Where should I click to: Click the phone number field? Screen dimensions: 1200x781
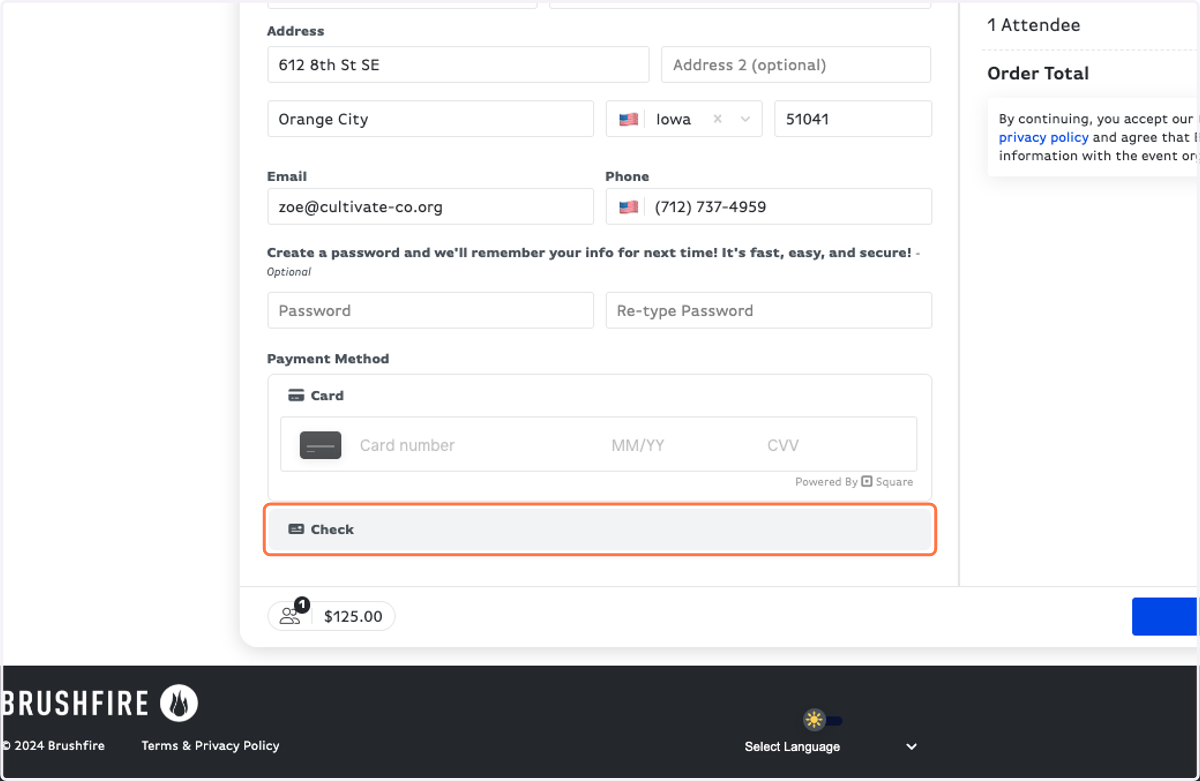[x=768, y=207]
